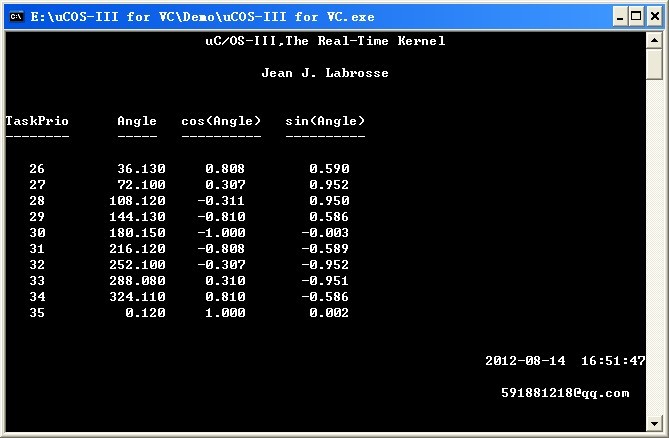Click the 'cos(Angle)' column header
Screen dimensions: 669x438
(221, 121)
